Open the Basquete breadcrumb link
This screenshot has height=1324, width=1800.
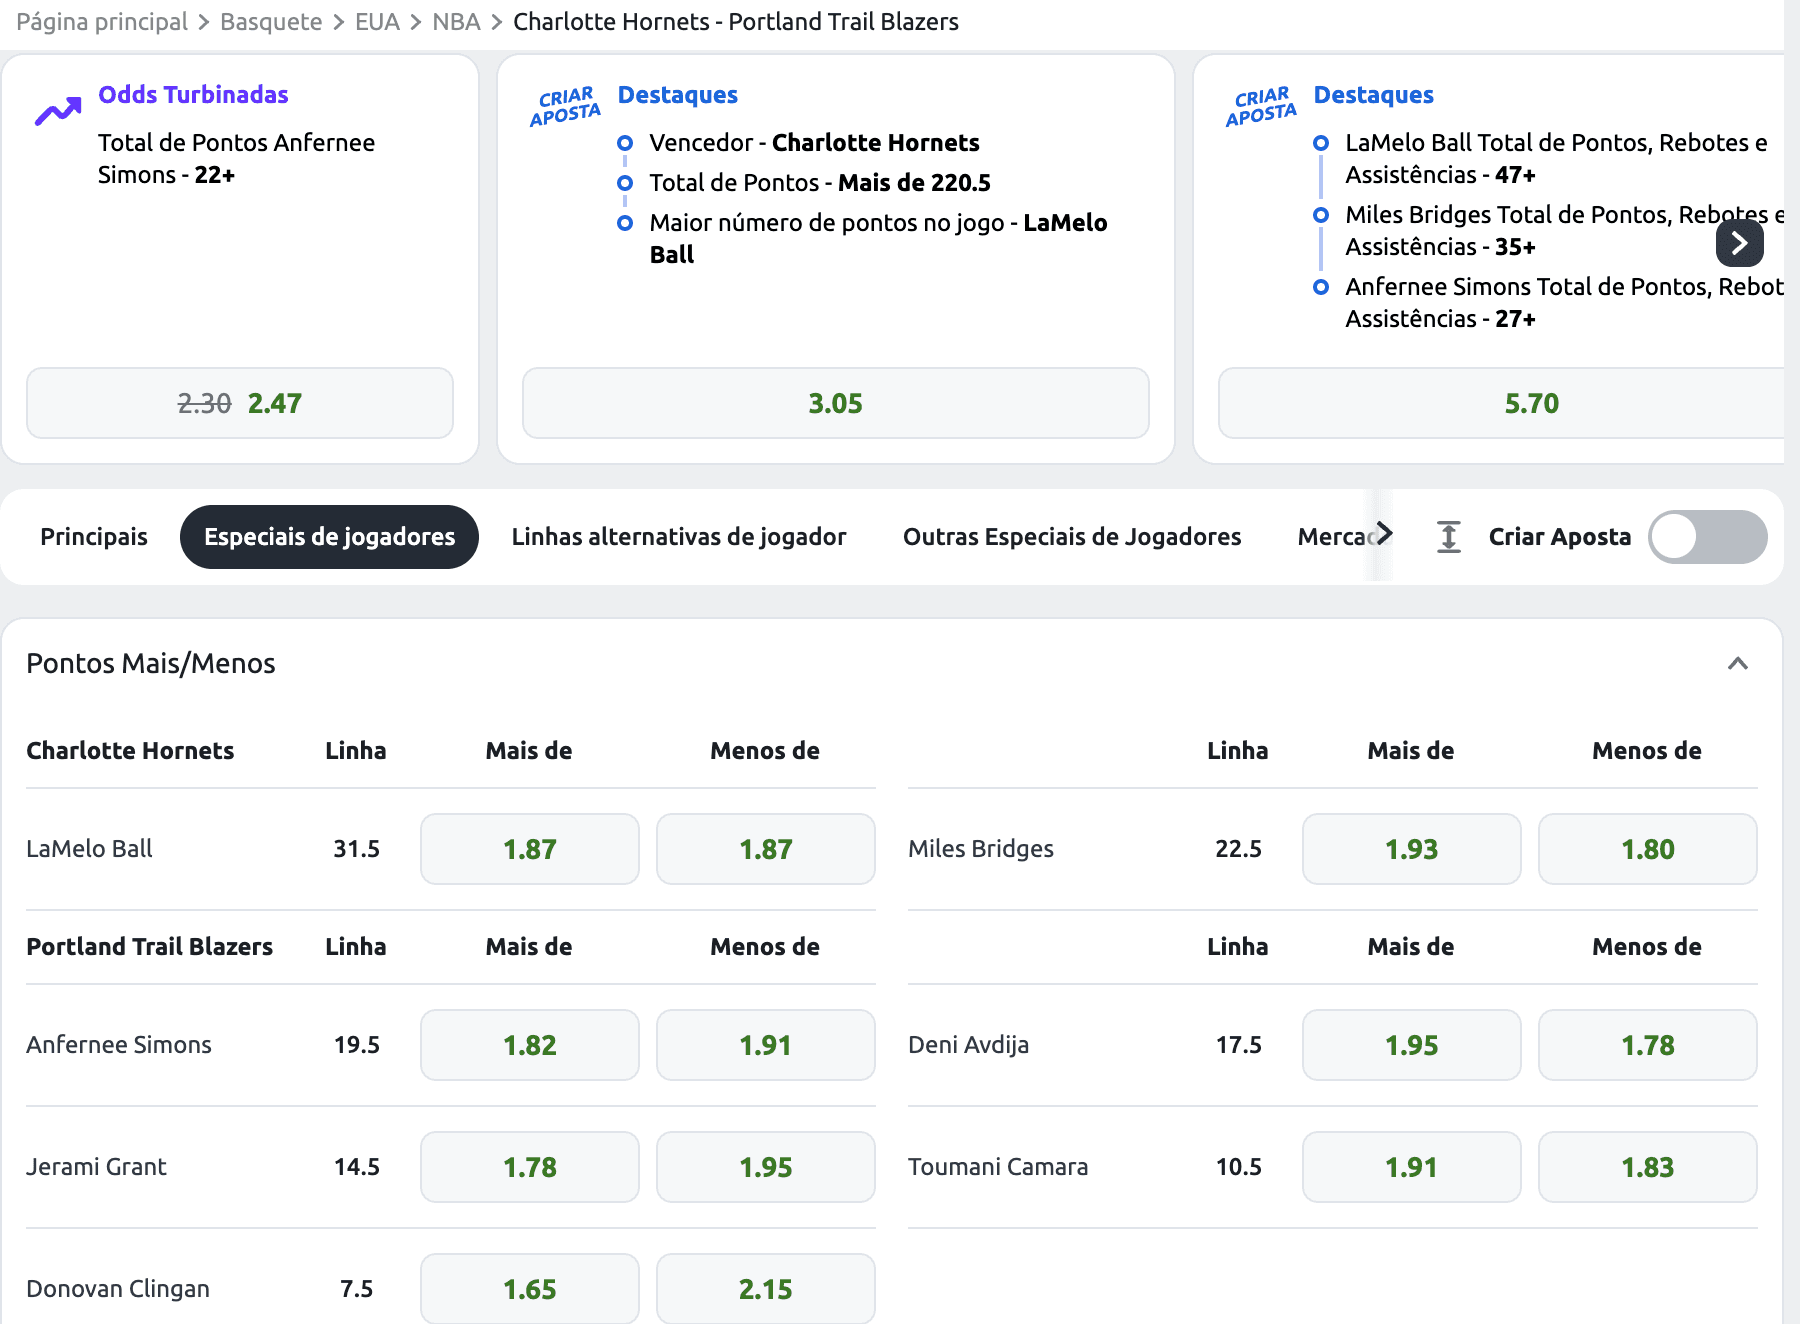pos(271,22)
